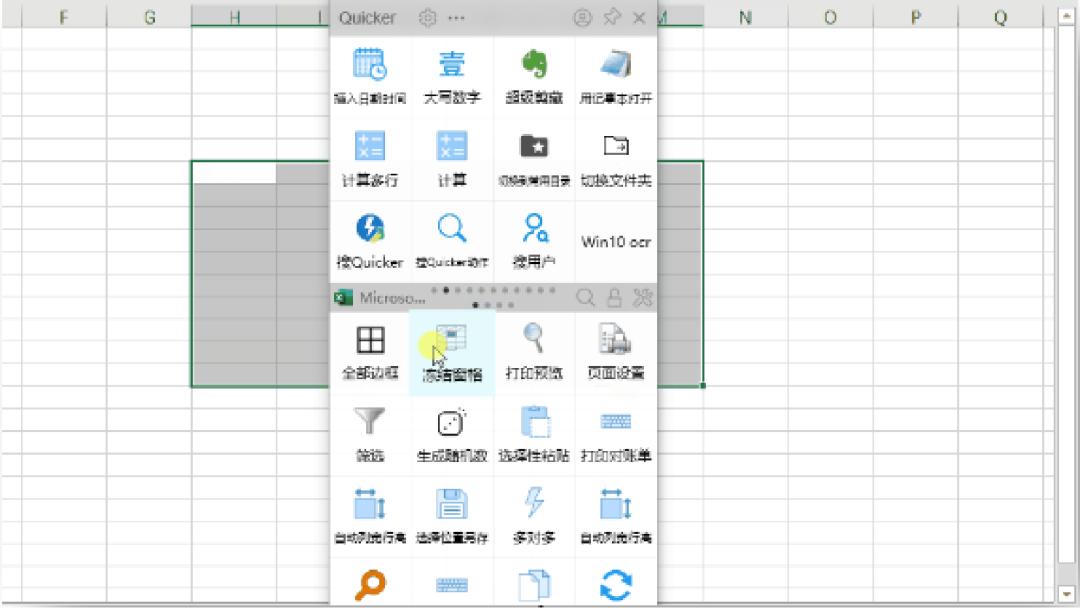
Task: Launch the Evernote Super Clip (超级剪藏) action
Action: pyautogui.click(x=535, y=75)
